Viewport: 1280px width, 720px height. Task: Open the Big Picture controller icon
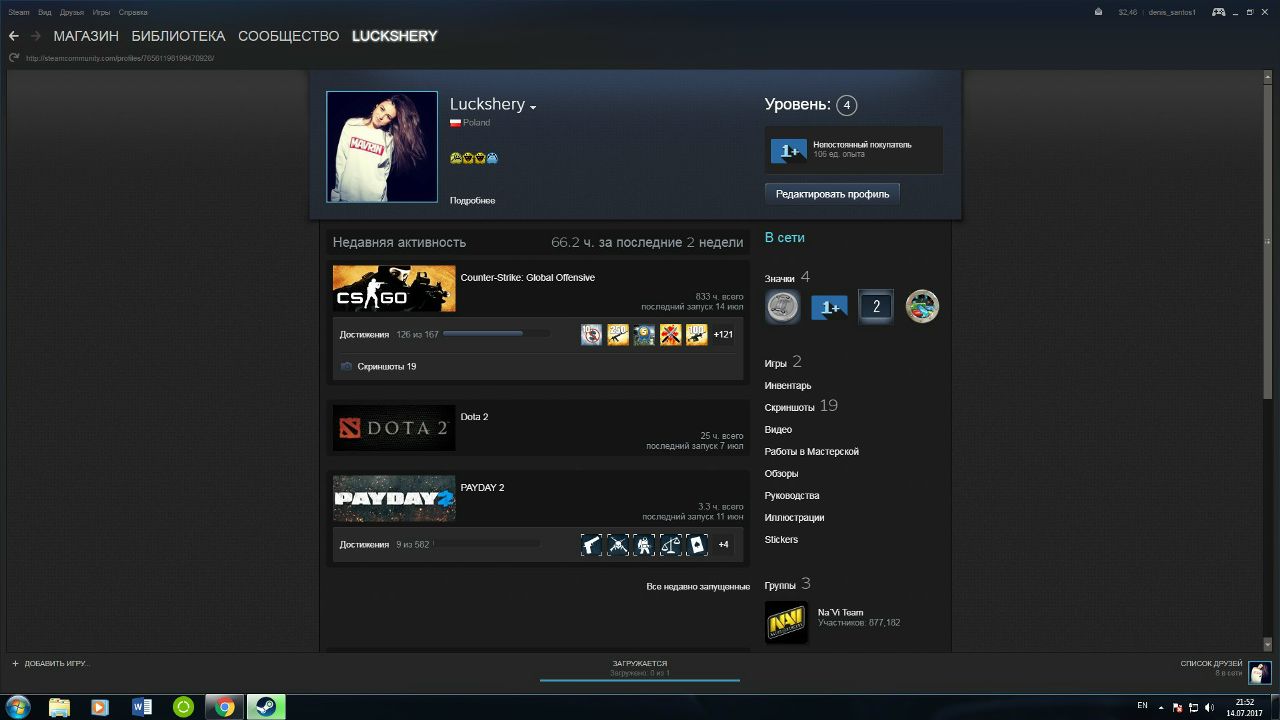1219,12
